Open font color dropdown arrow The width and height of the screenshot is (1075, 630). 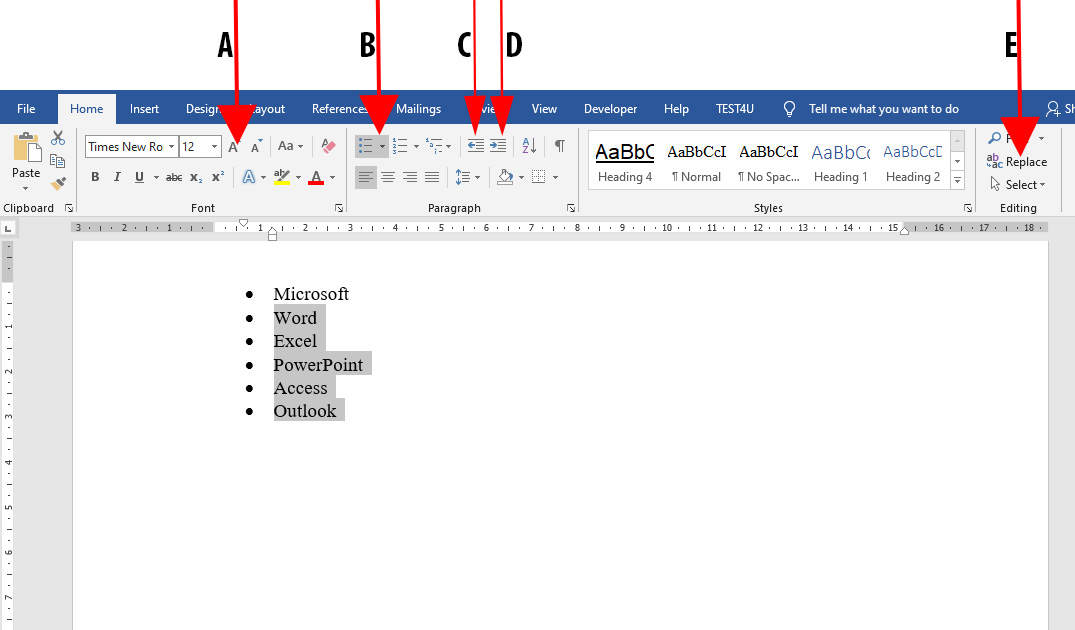pyautogui.click(x=333, y=178)
